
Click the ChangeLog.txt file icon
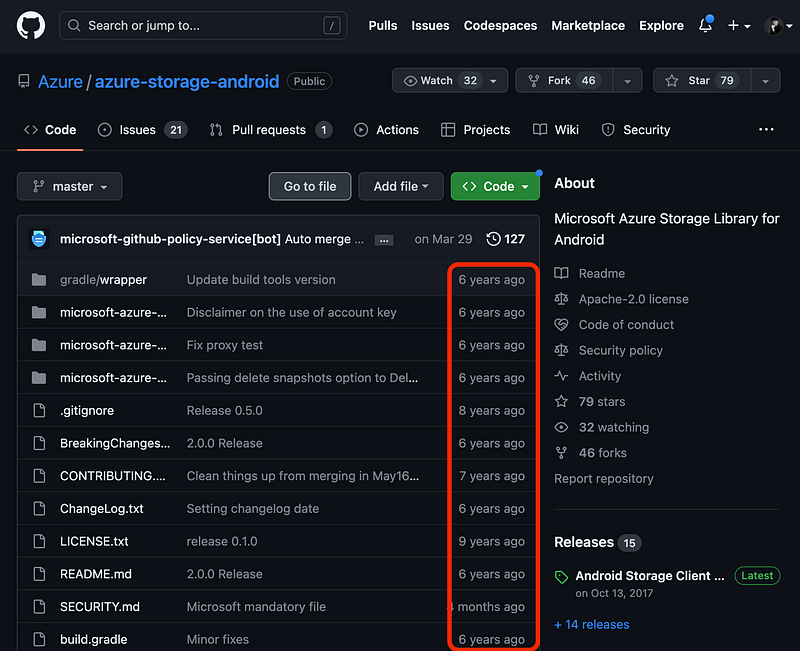(x=39, y=509)
